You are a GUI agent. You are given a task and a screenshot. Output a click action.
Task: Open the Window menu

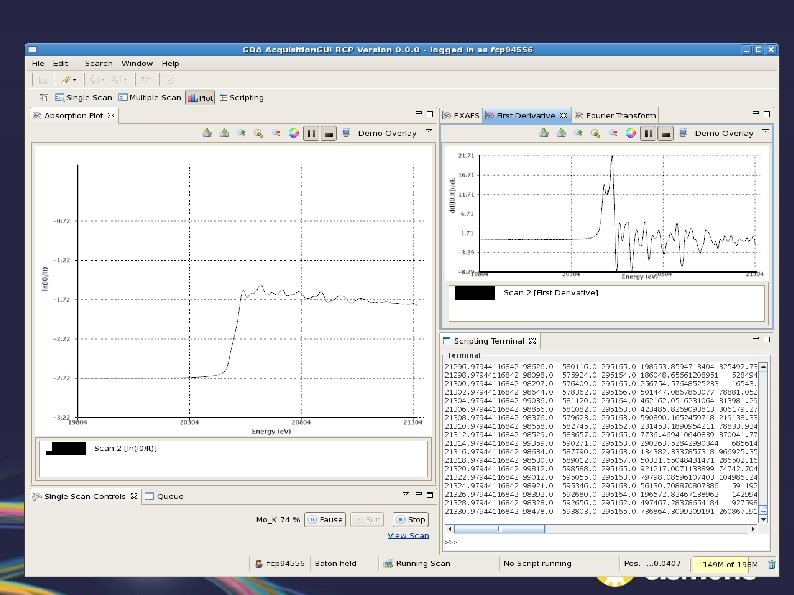tap(137, 64)
